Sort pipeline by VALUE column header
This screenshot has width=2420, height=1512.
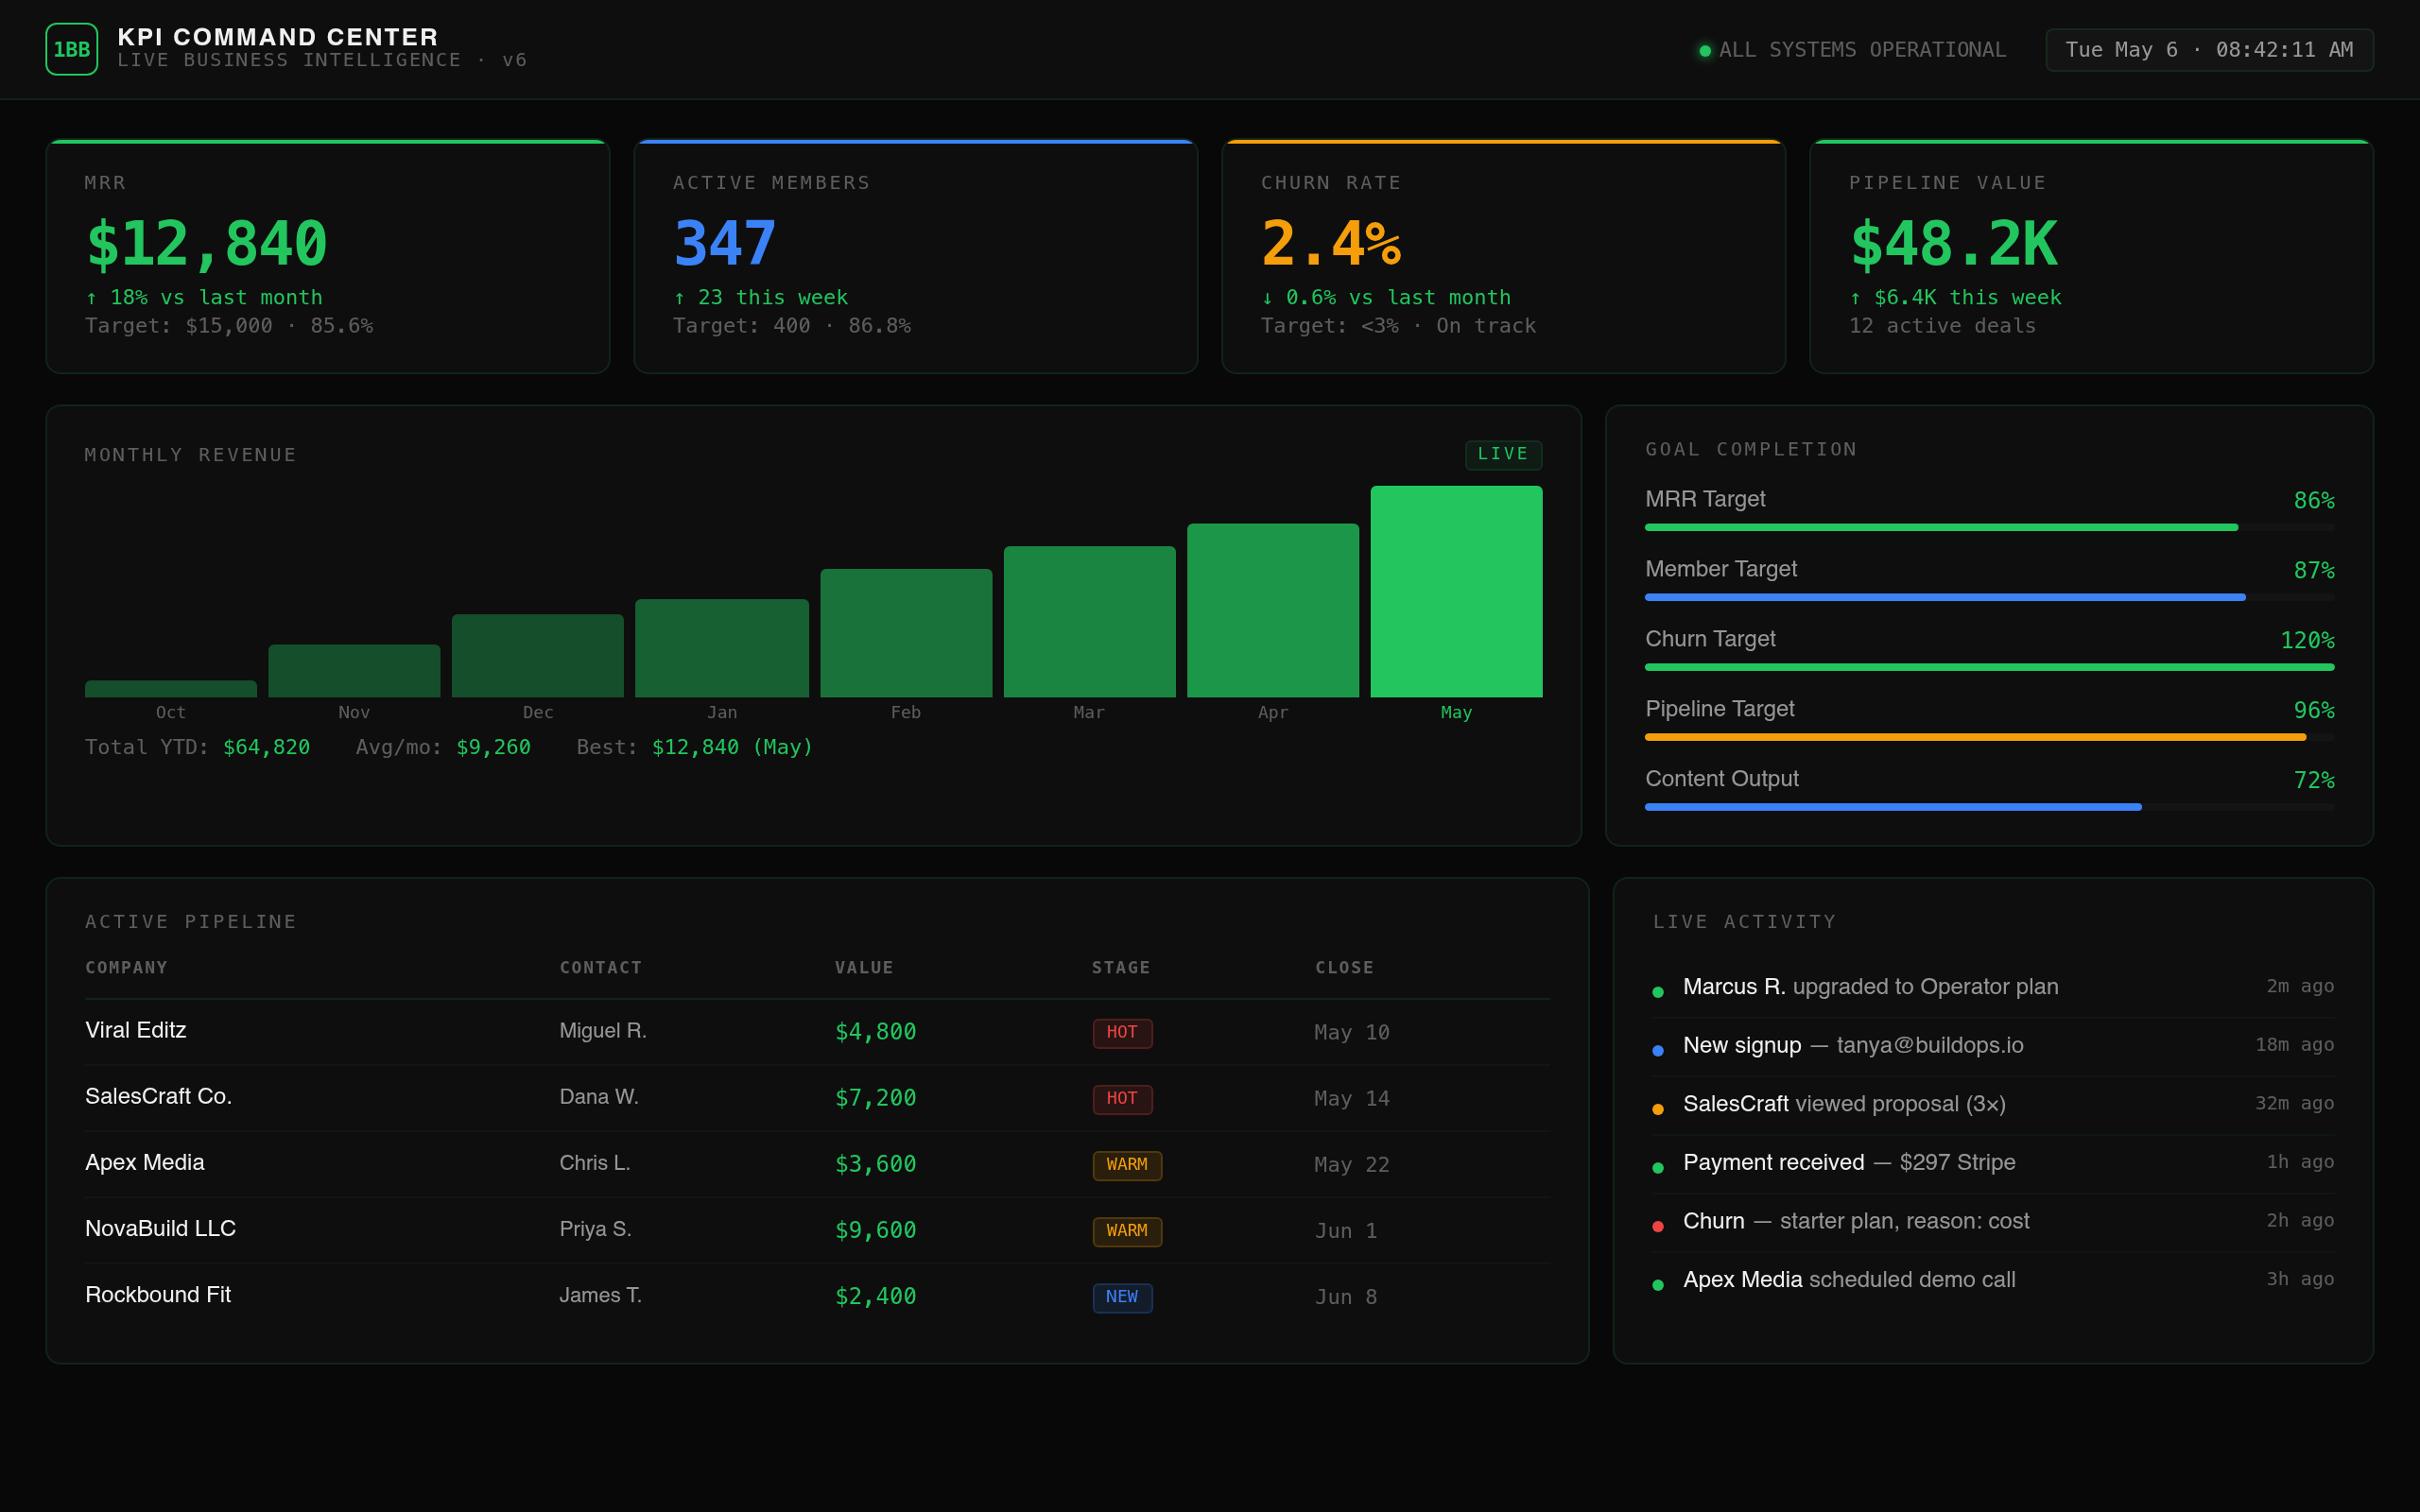pos(864,967)
